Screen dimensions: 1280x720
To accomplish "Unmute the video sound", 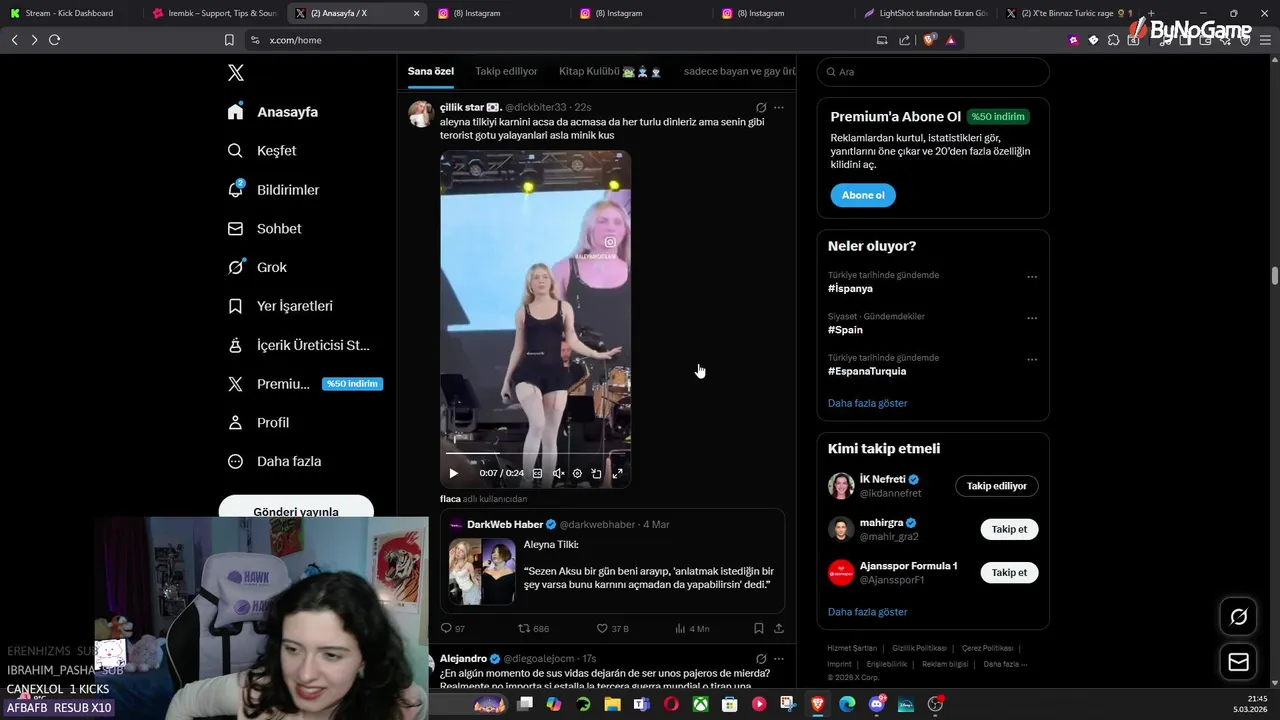I will coord(558,474).
